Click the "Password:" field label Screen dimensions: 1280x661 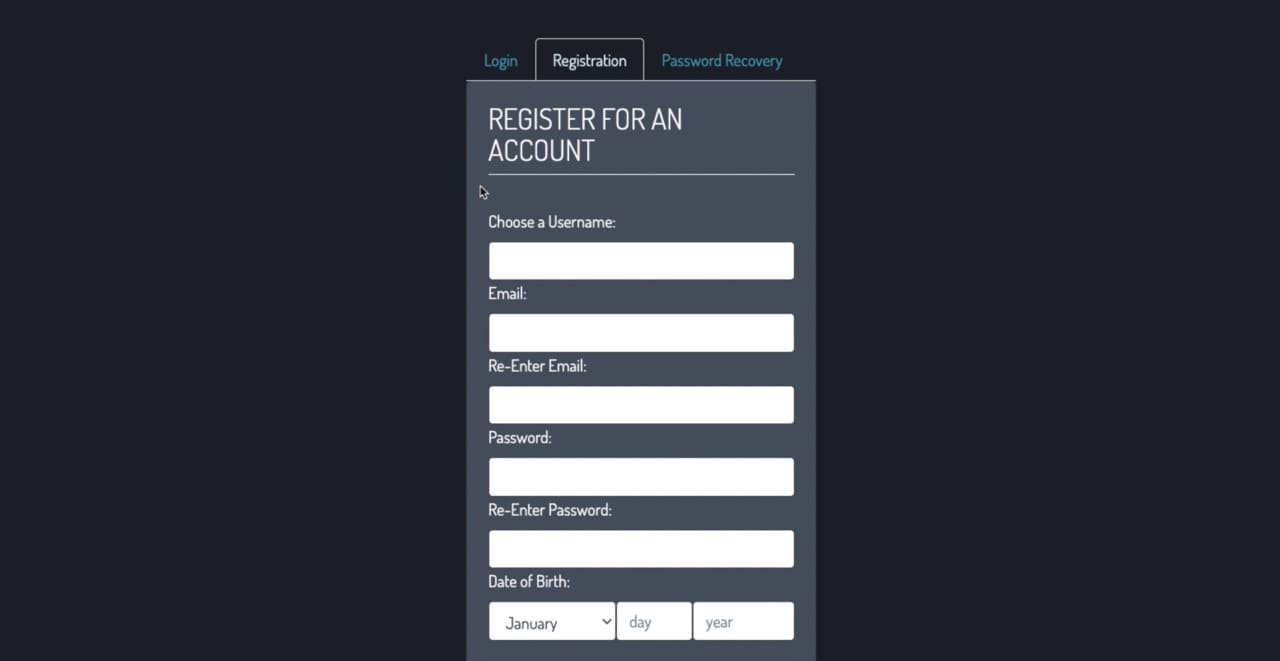[520, 438]
